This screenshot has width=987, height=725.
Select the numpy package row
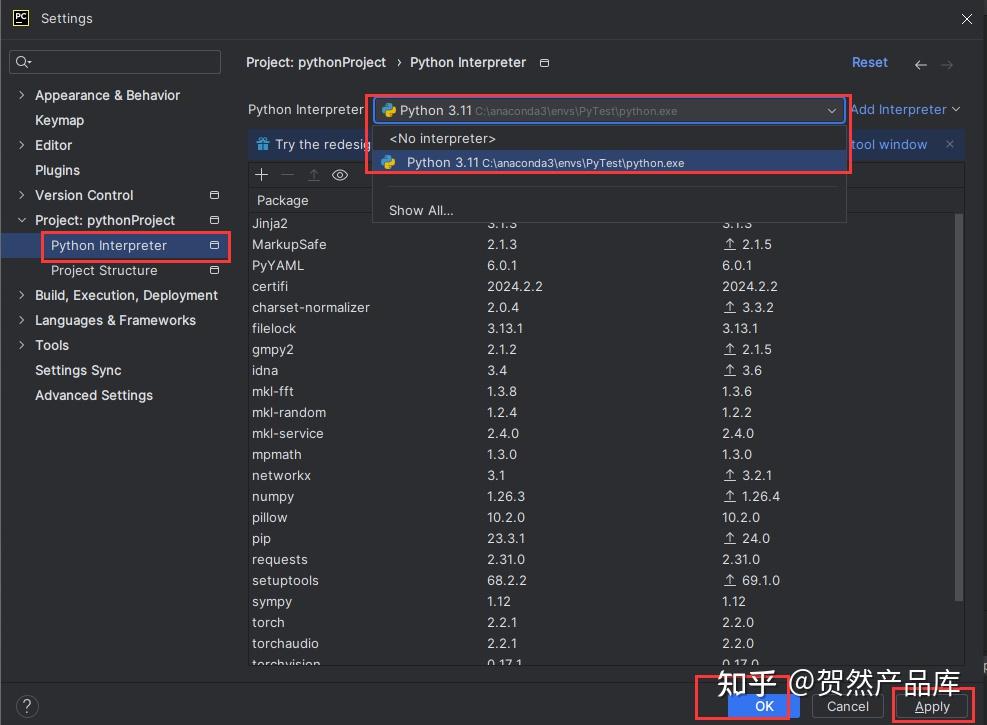click(601, 497)
